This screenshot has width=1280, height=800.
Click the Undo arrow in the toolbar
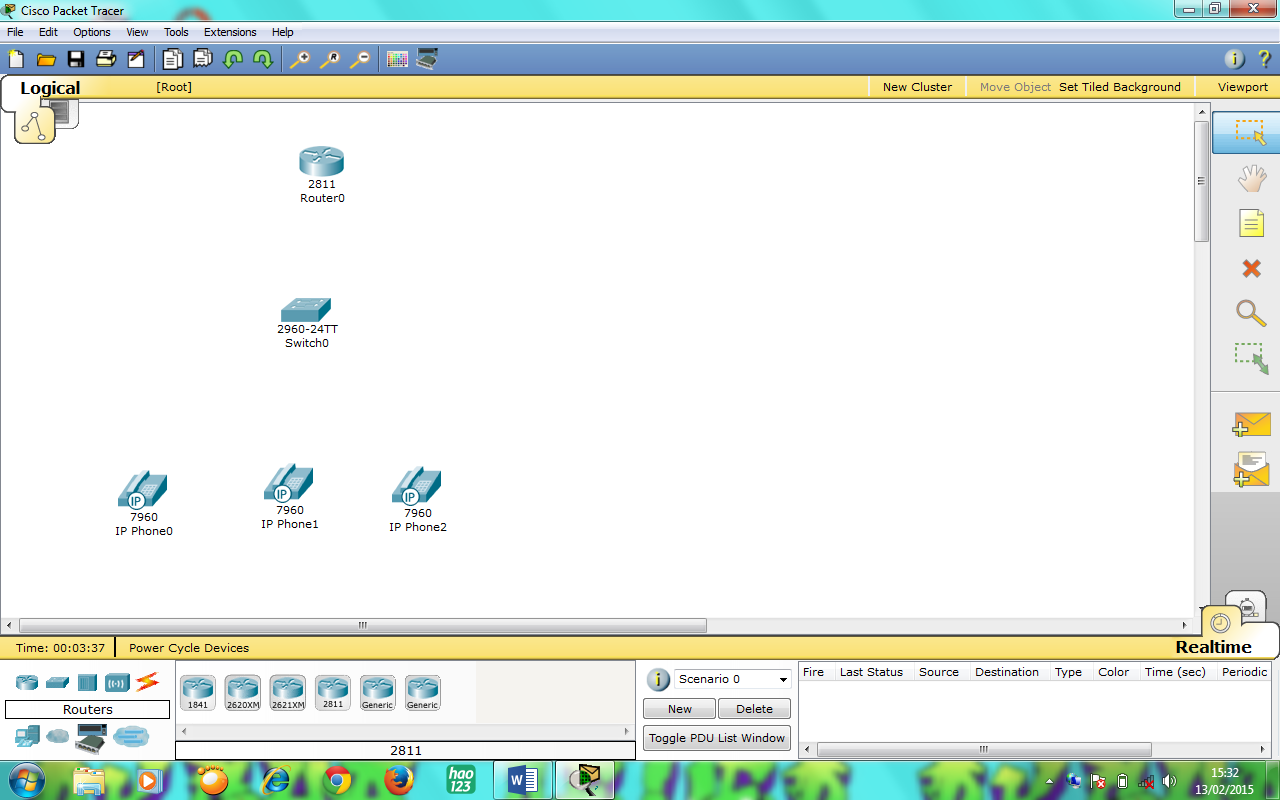coord(232,59)
